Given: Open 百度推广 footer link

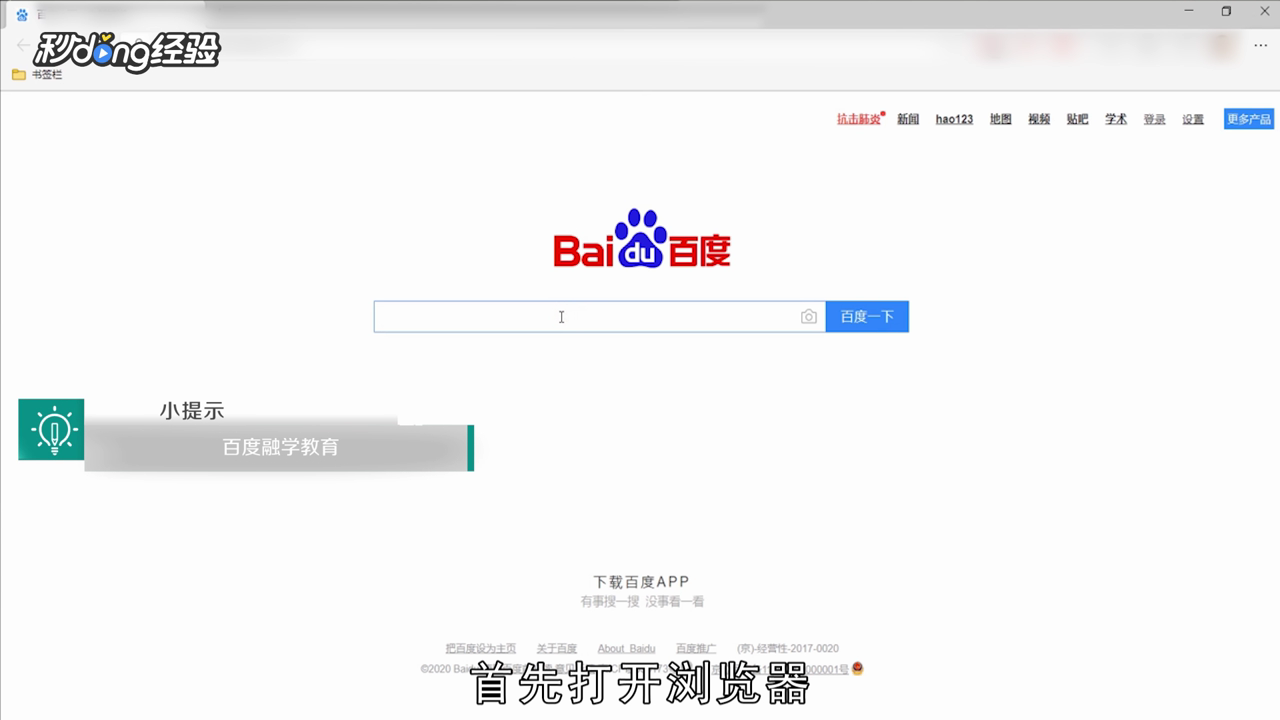Looking at the screenshot, I should point(696,648).
